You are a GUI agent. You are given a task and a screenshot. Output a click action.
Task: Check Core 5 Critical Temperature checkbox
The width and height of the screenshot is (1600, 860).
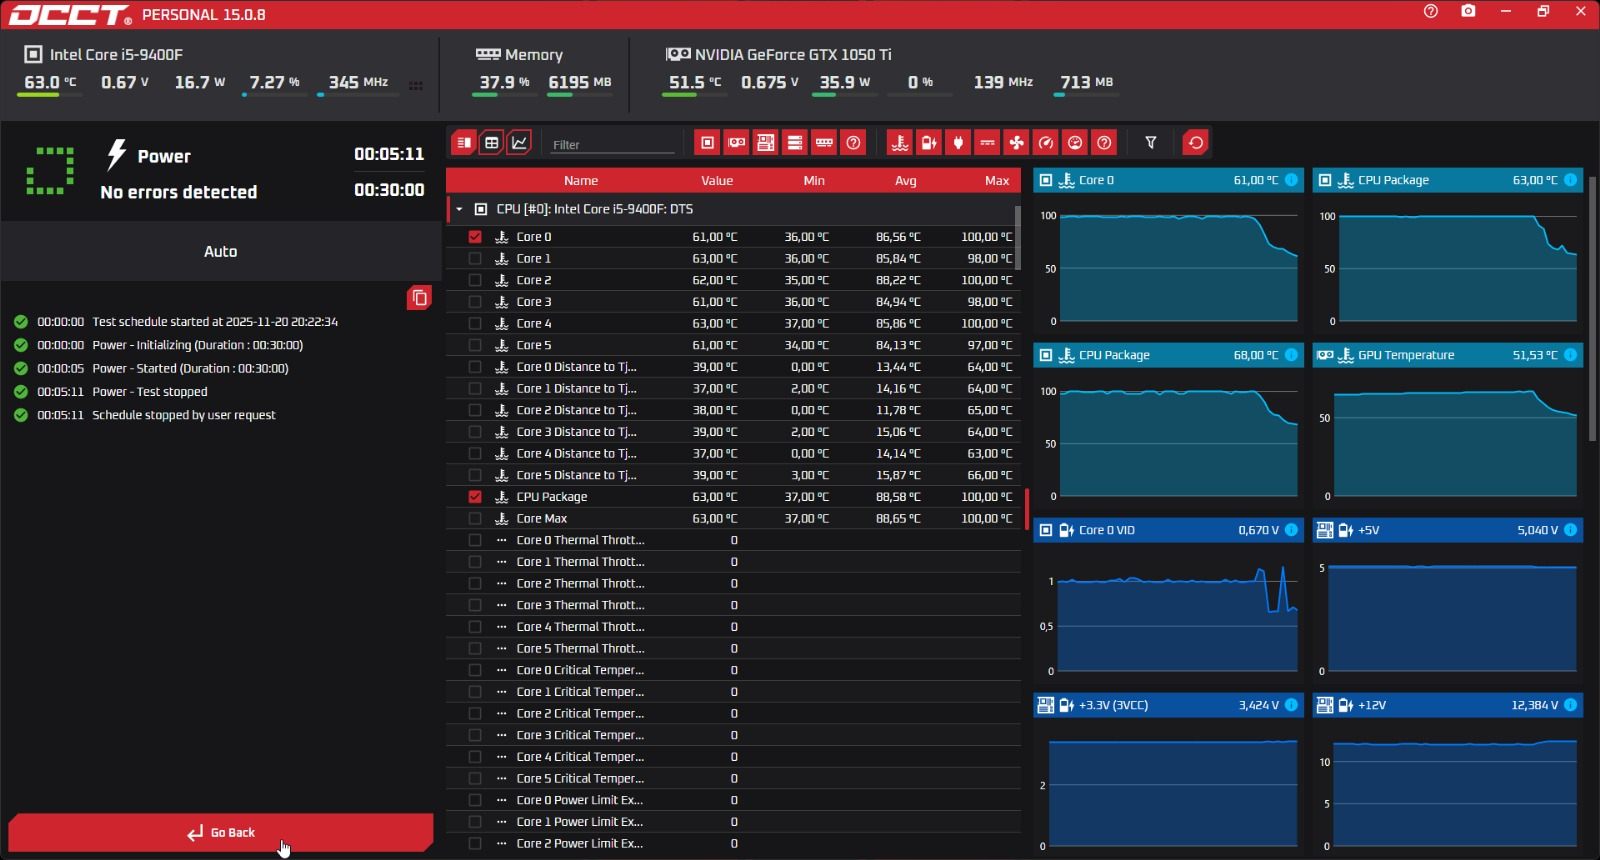(475, 779)
